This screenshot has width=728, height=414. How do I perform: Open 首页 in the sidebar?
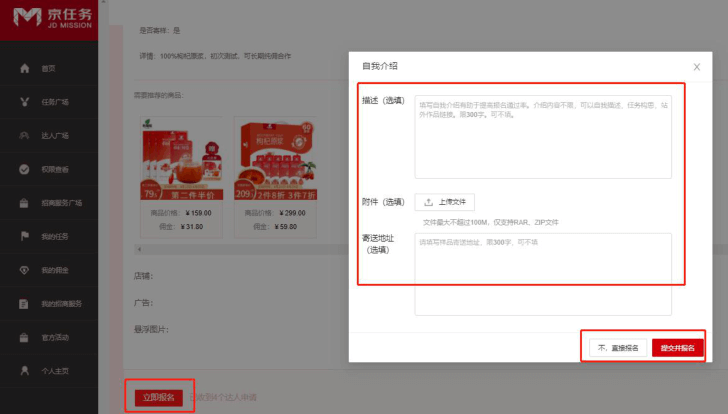coord(49,68)
